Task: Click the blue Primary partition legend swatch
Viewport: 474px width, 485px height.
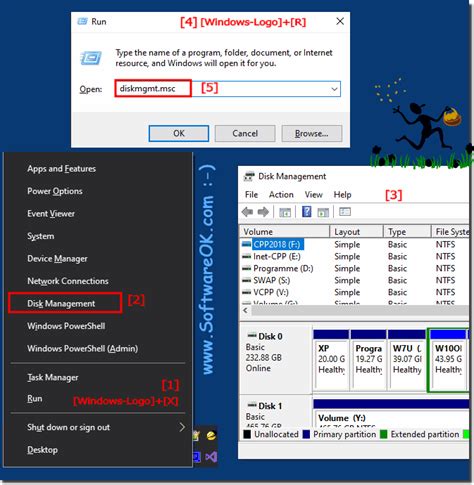Action: 306,434
